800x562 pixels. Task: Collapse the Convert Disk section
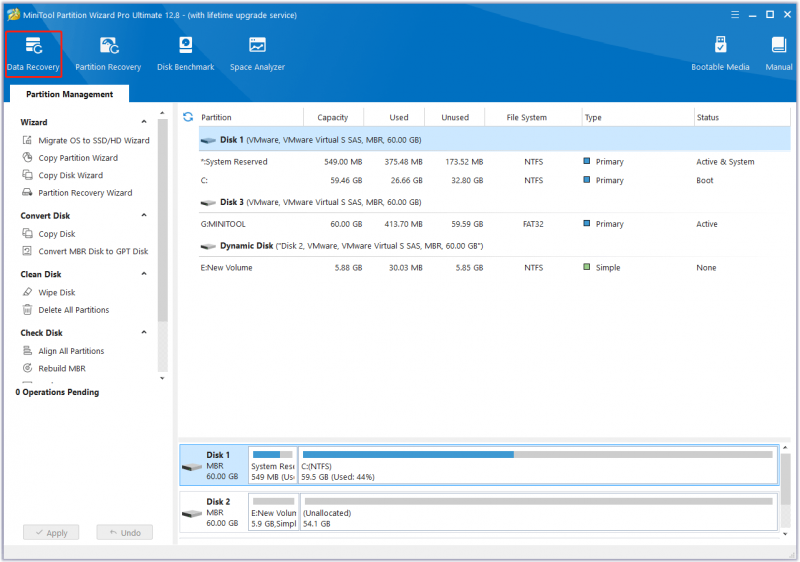[144, 215]
